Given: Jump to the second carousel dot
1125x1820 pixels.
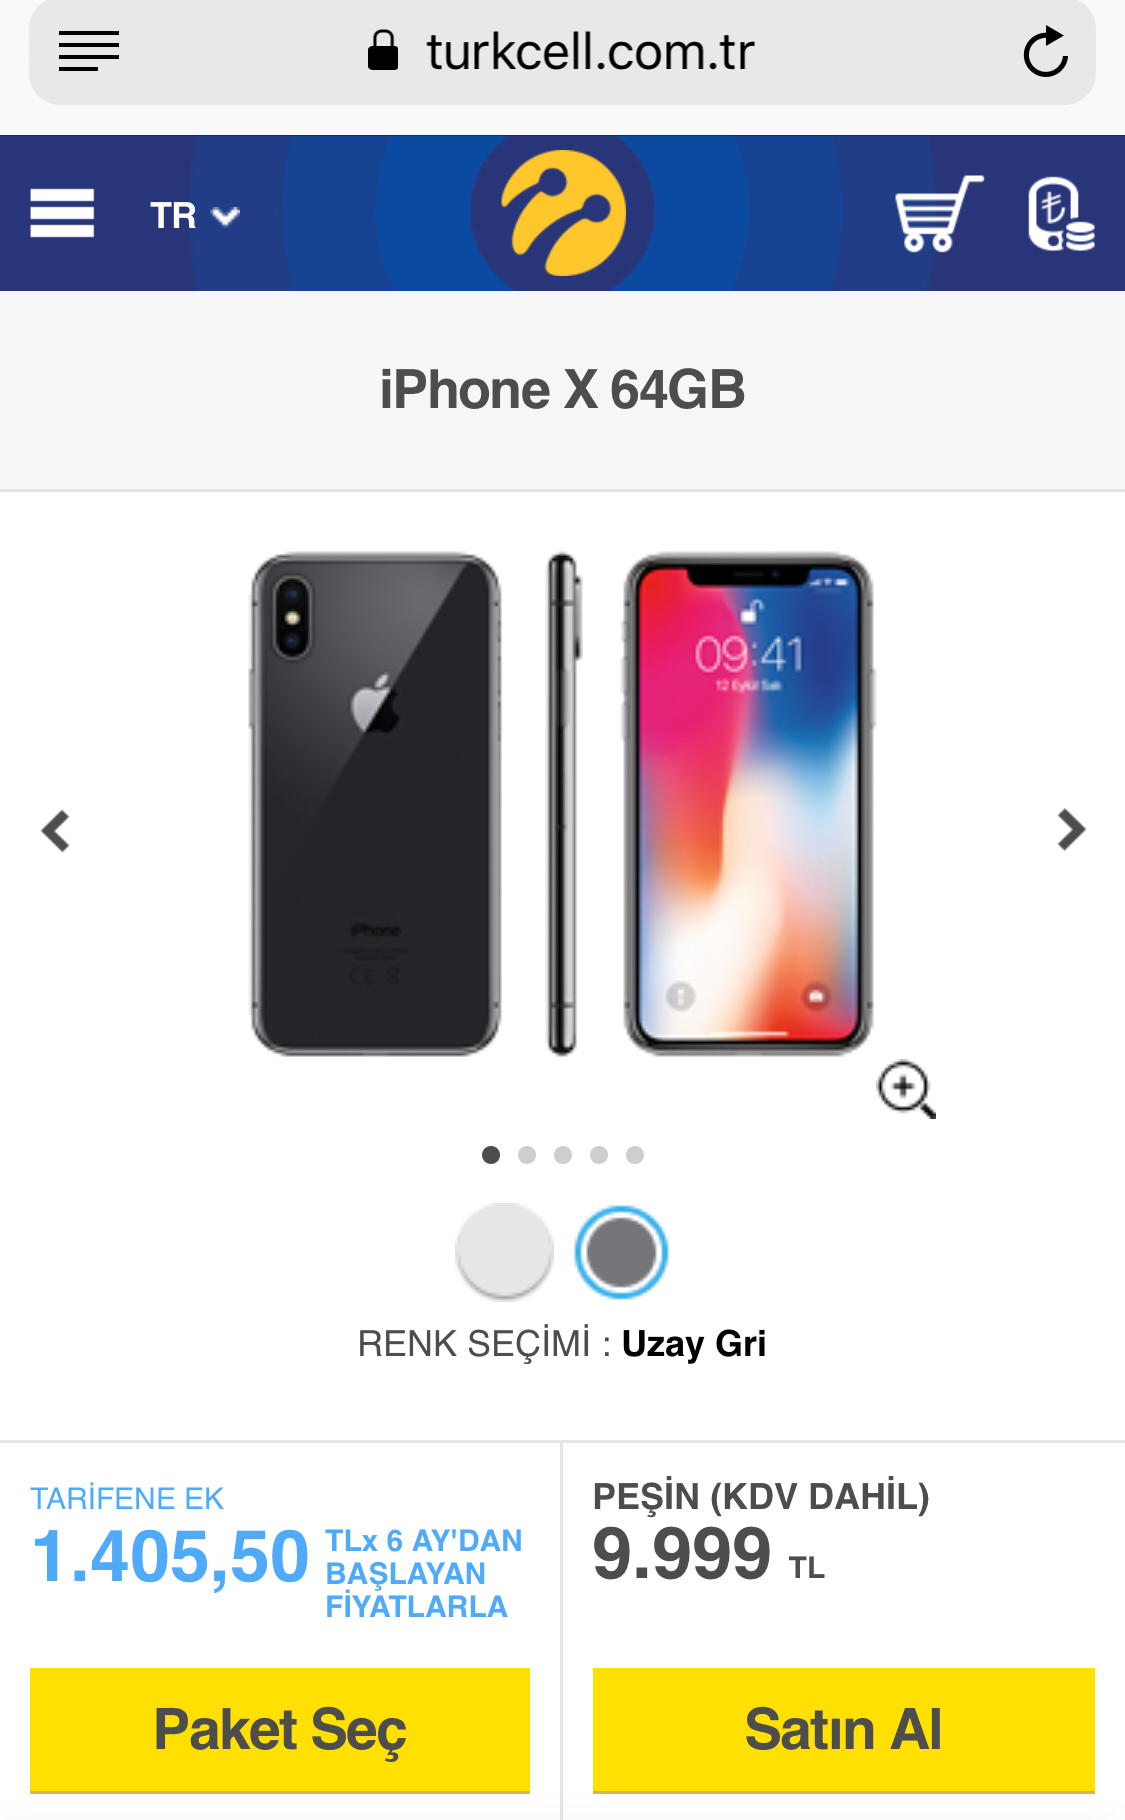Looking at the screenshot, I should [x=527, y=1155].
